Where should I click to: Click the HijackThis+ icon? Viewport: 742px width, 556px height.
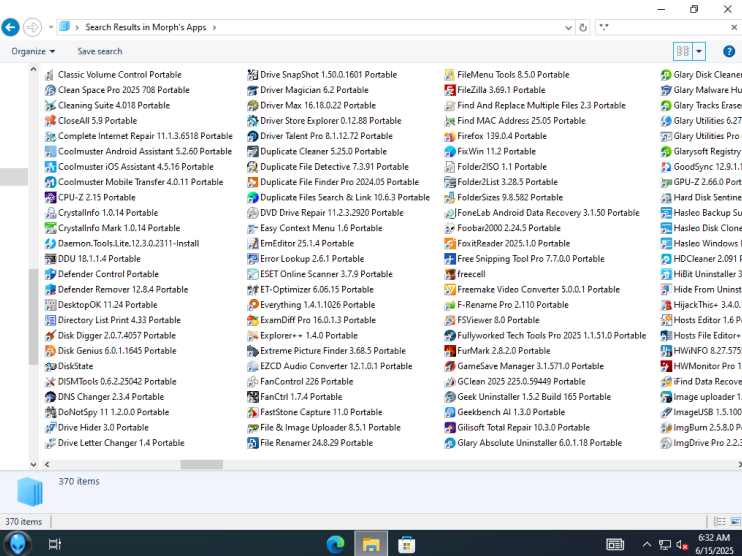point(666,305)
